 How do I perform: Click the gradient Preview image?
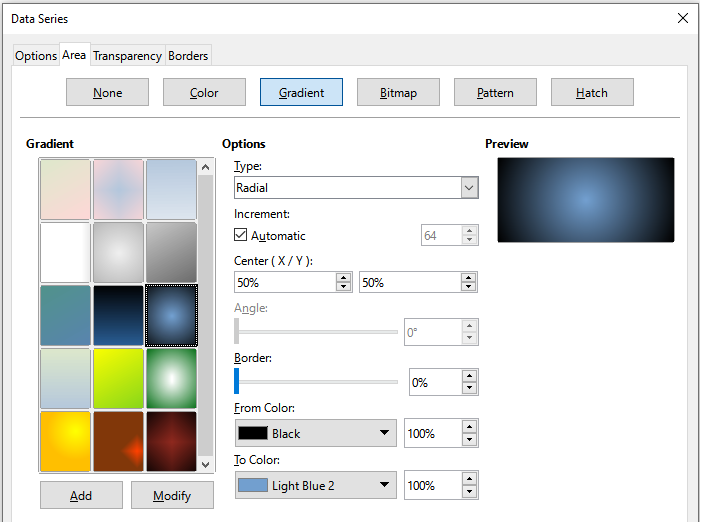[586, 200]
